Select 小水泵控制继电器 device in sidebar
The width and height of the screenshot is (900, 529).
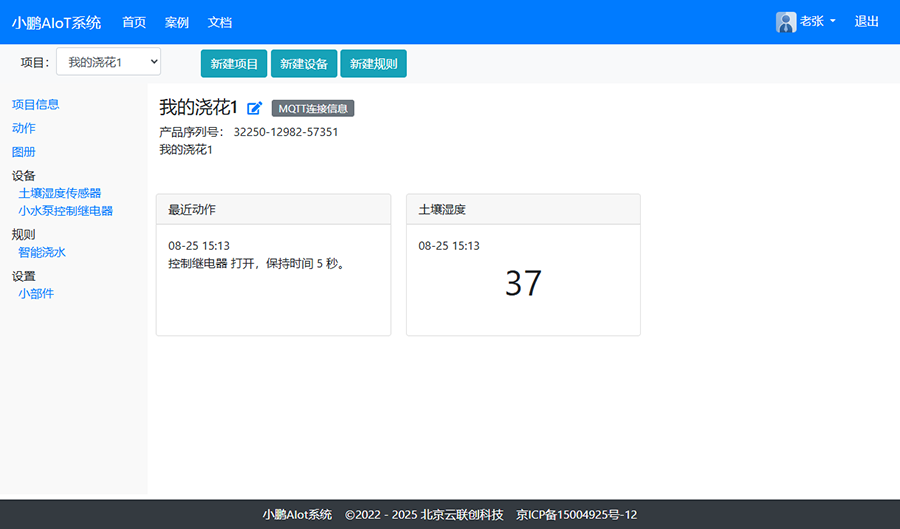click(x=66, y=211)
